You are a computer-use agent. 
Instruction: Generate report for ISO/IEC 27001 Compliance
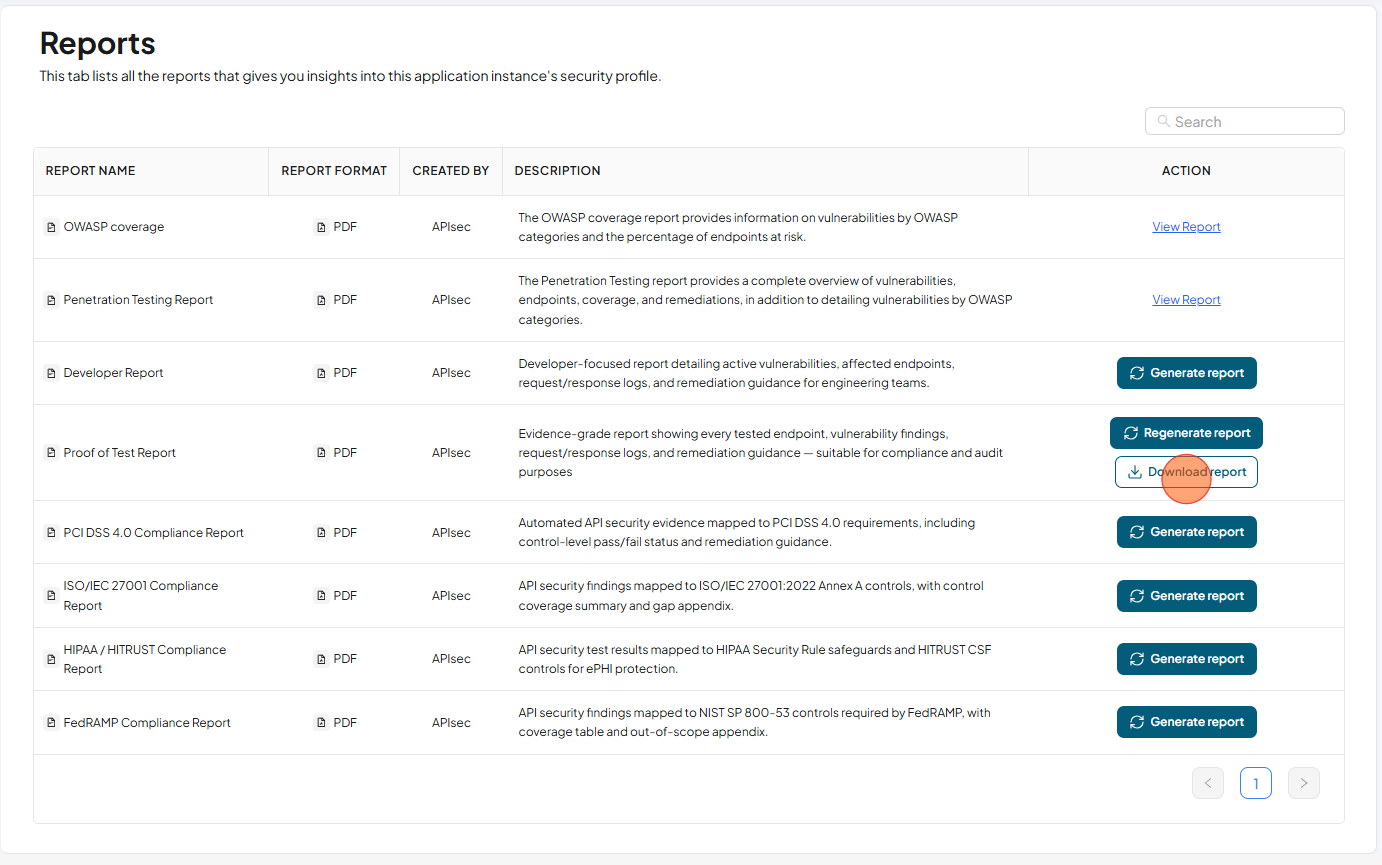tap(1186, 596)
